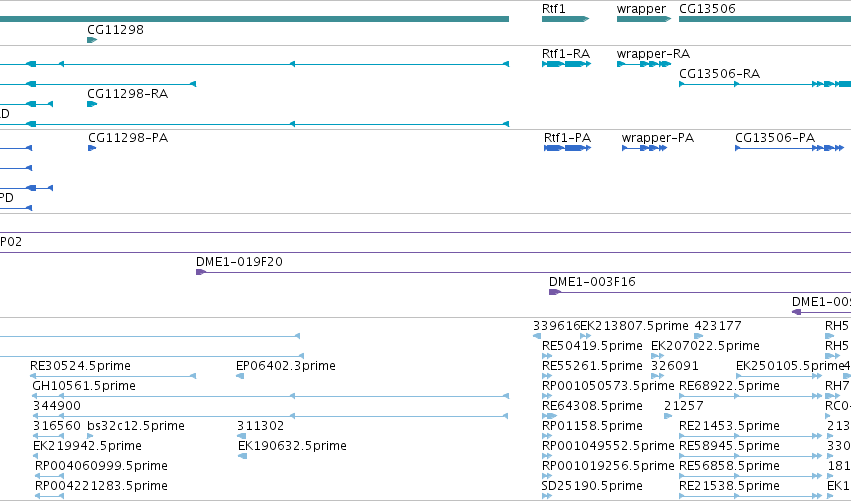The width and height of the screenshot is (851, 501).
Task: Select the CG11298 gene label
Action: 115,30
